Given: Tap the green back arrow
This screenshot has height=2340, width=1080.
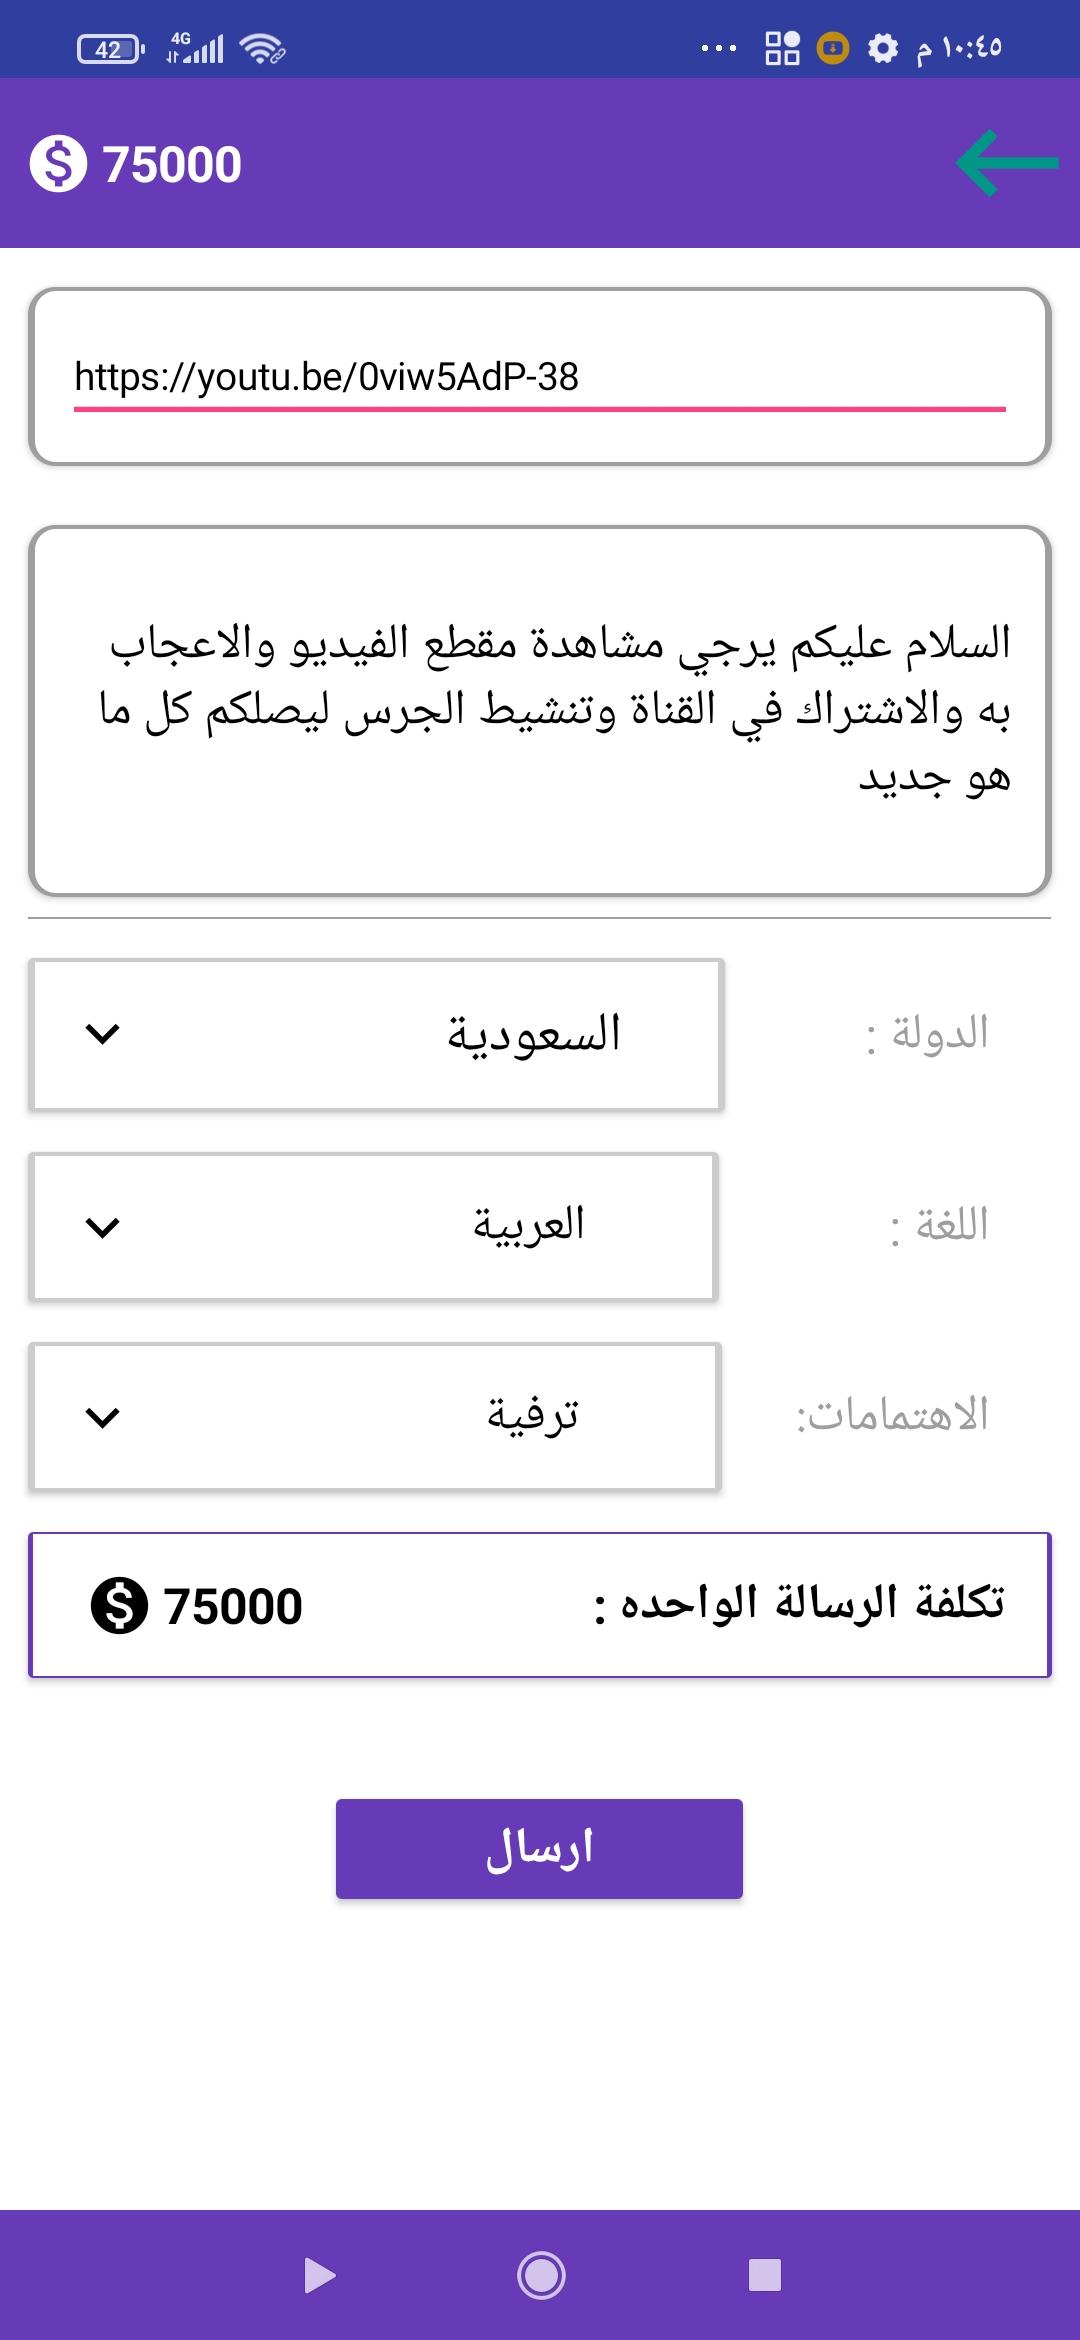Looking at the screenshot, I should (1007, 163).
